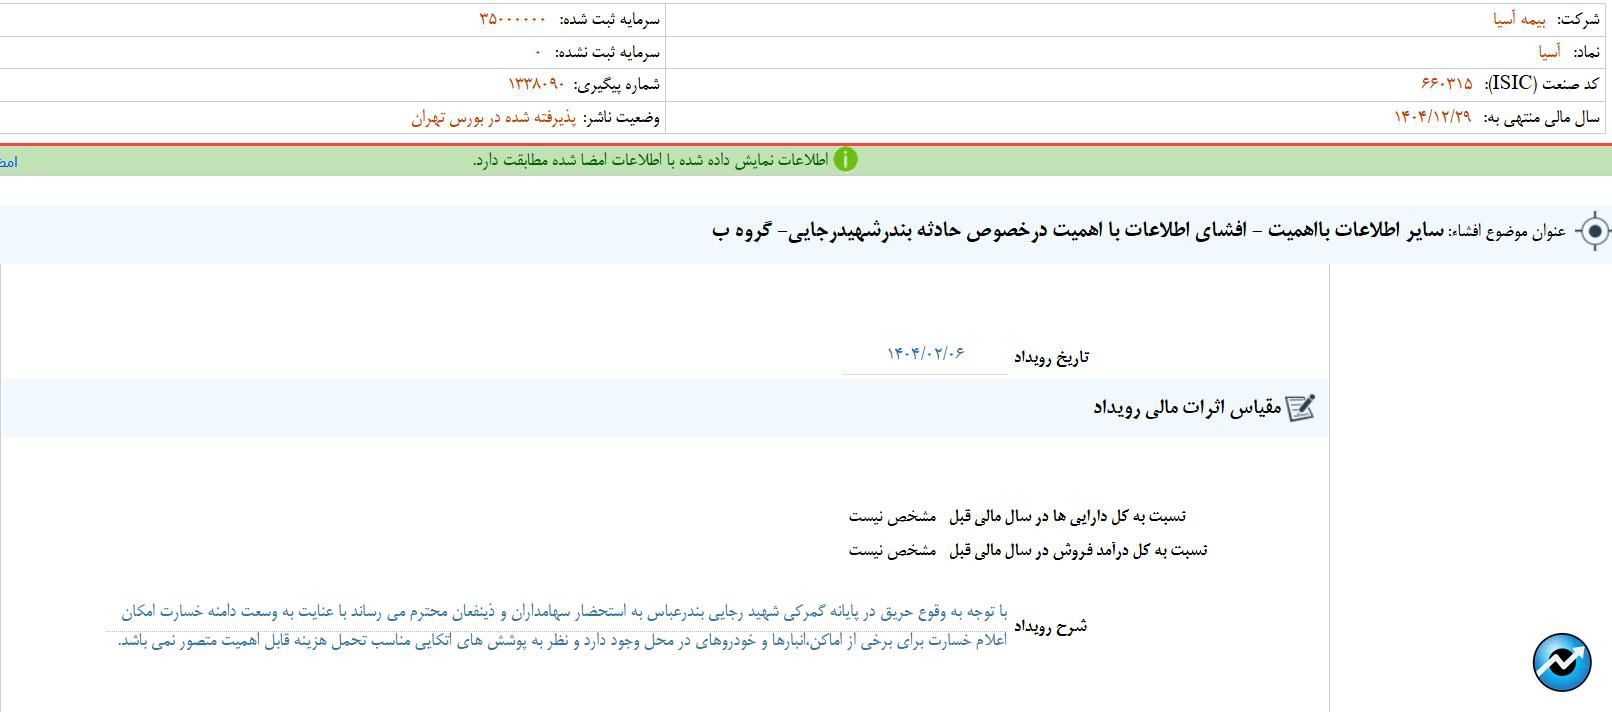
Task: Select fiscal year end date ۱۴۰۴/۱۲/۲۹
Action: [1433, 117]
